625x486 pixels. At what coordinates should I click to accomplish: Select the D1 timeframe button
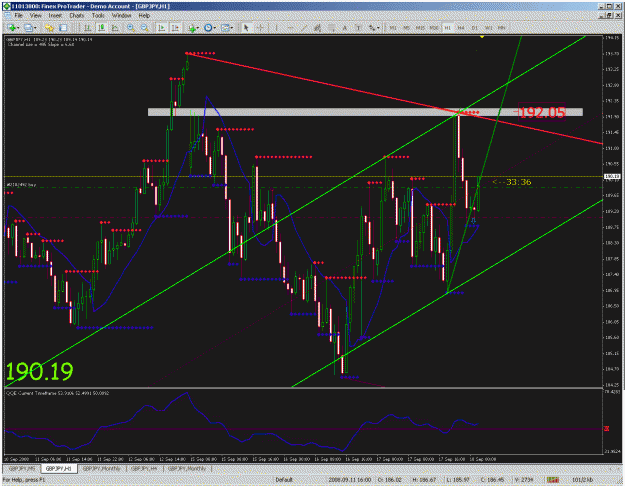point(474,28)
